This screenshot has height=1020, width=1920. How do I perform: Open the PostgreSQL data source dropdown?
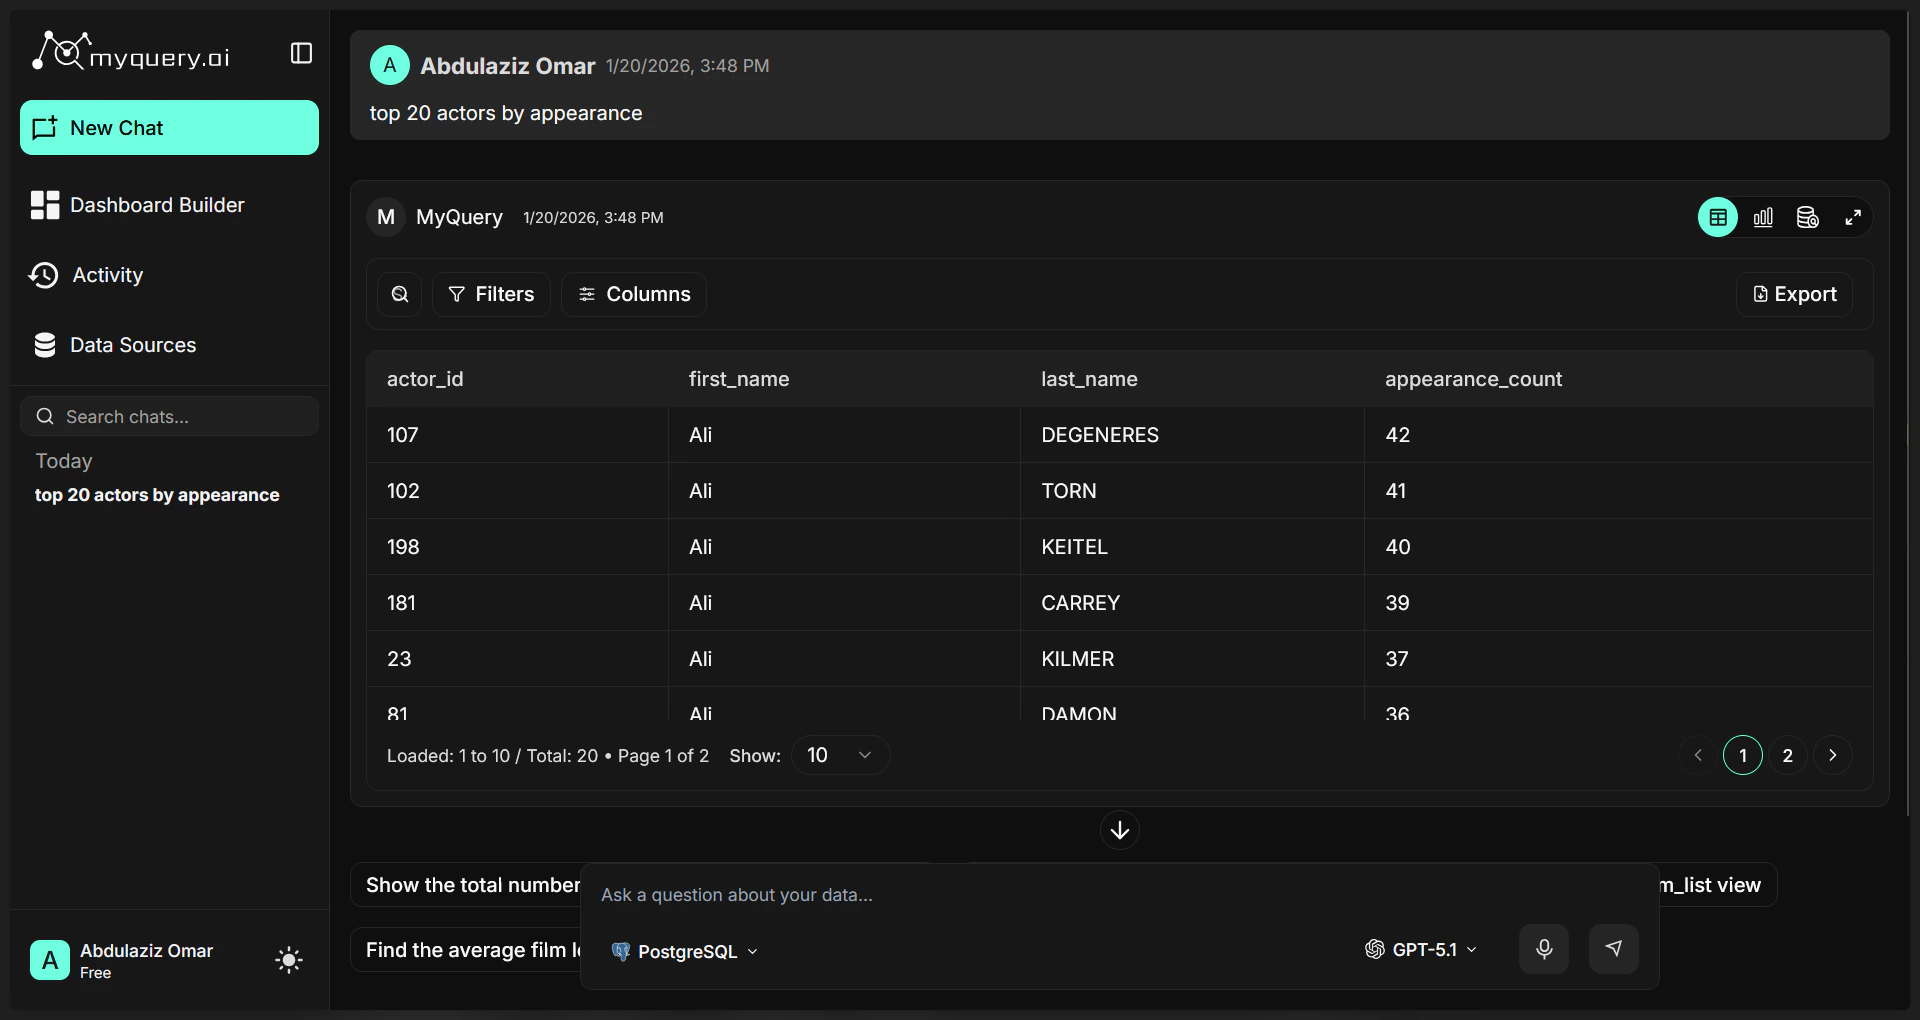click(x=685, y=951)
